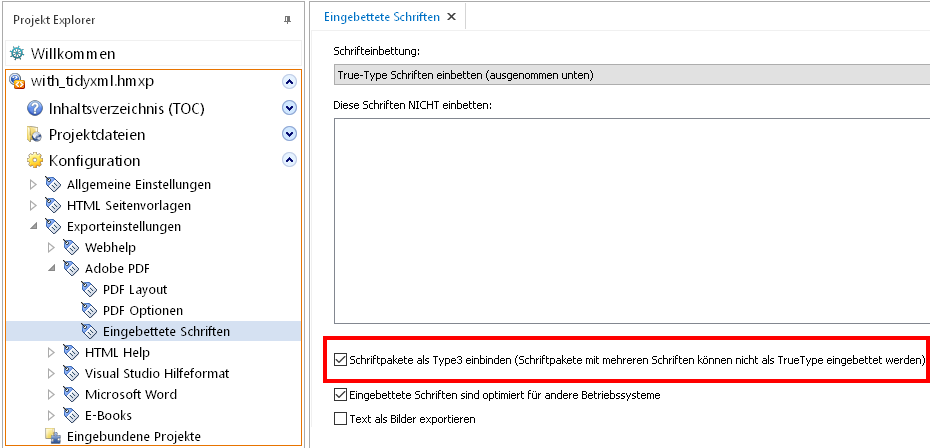This screenshot has height=448, width=930.
Task: Collapse the Konfiguration section chevron
Action: tap(289, 160)
